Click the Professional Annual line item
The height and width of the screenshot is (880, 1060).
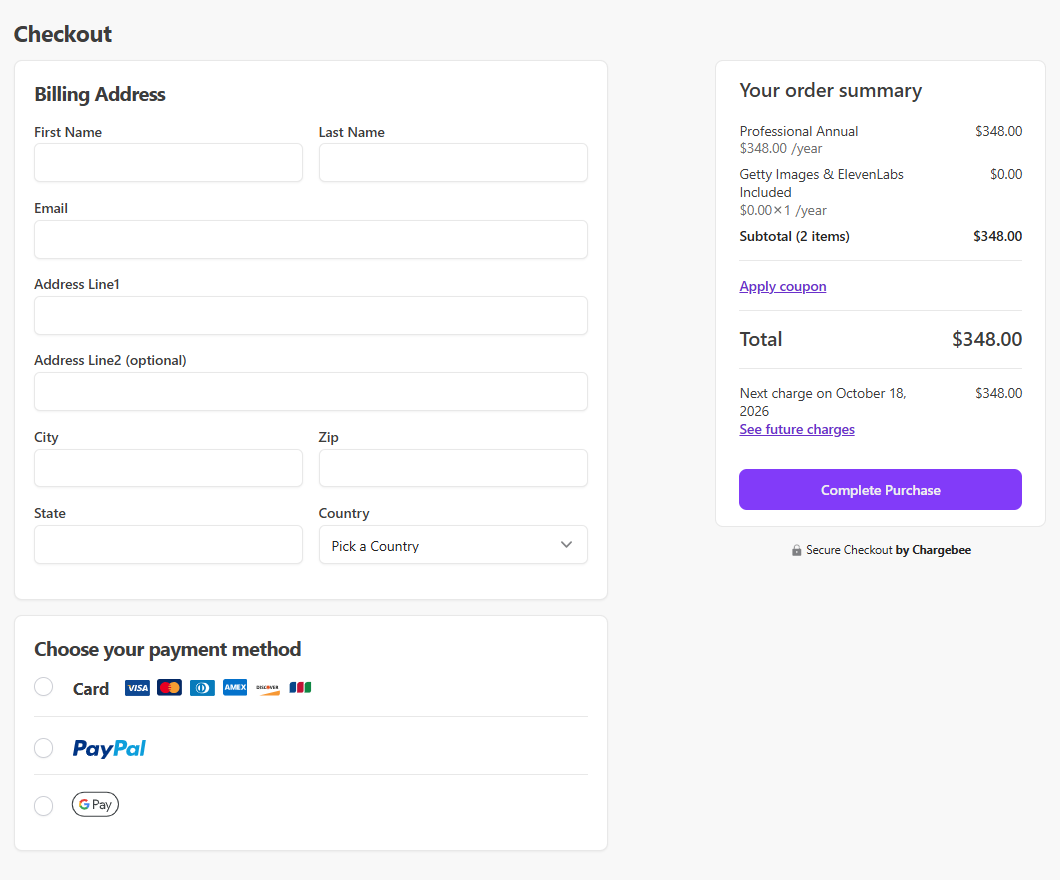coord(798,131)
